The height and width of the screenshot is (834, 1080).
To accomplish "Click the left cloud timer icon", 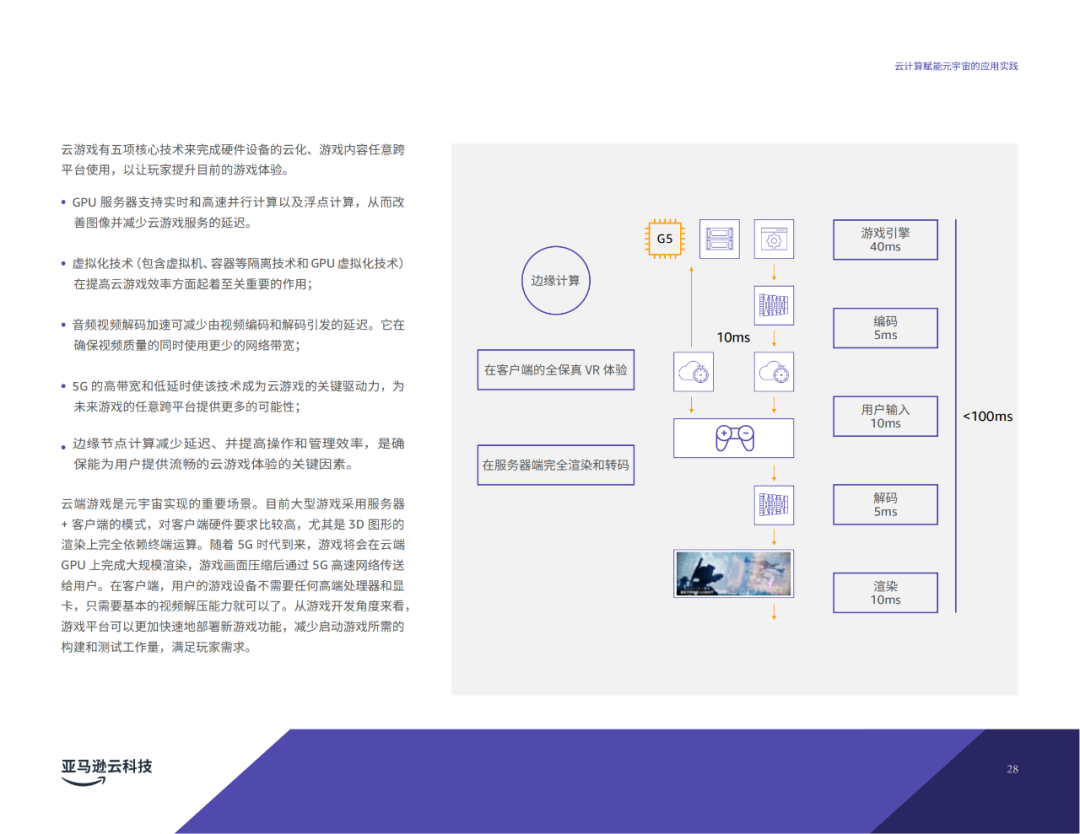I will pyautogui.click(x=694, y=372).
